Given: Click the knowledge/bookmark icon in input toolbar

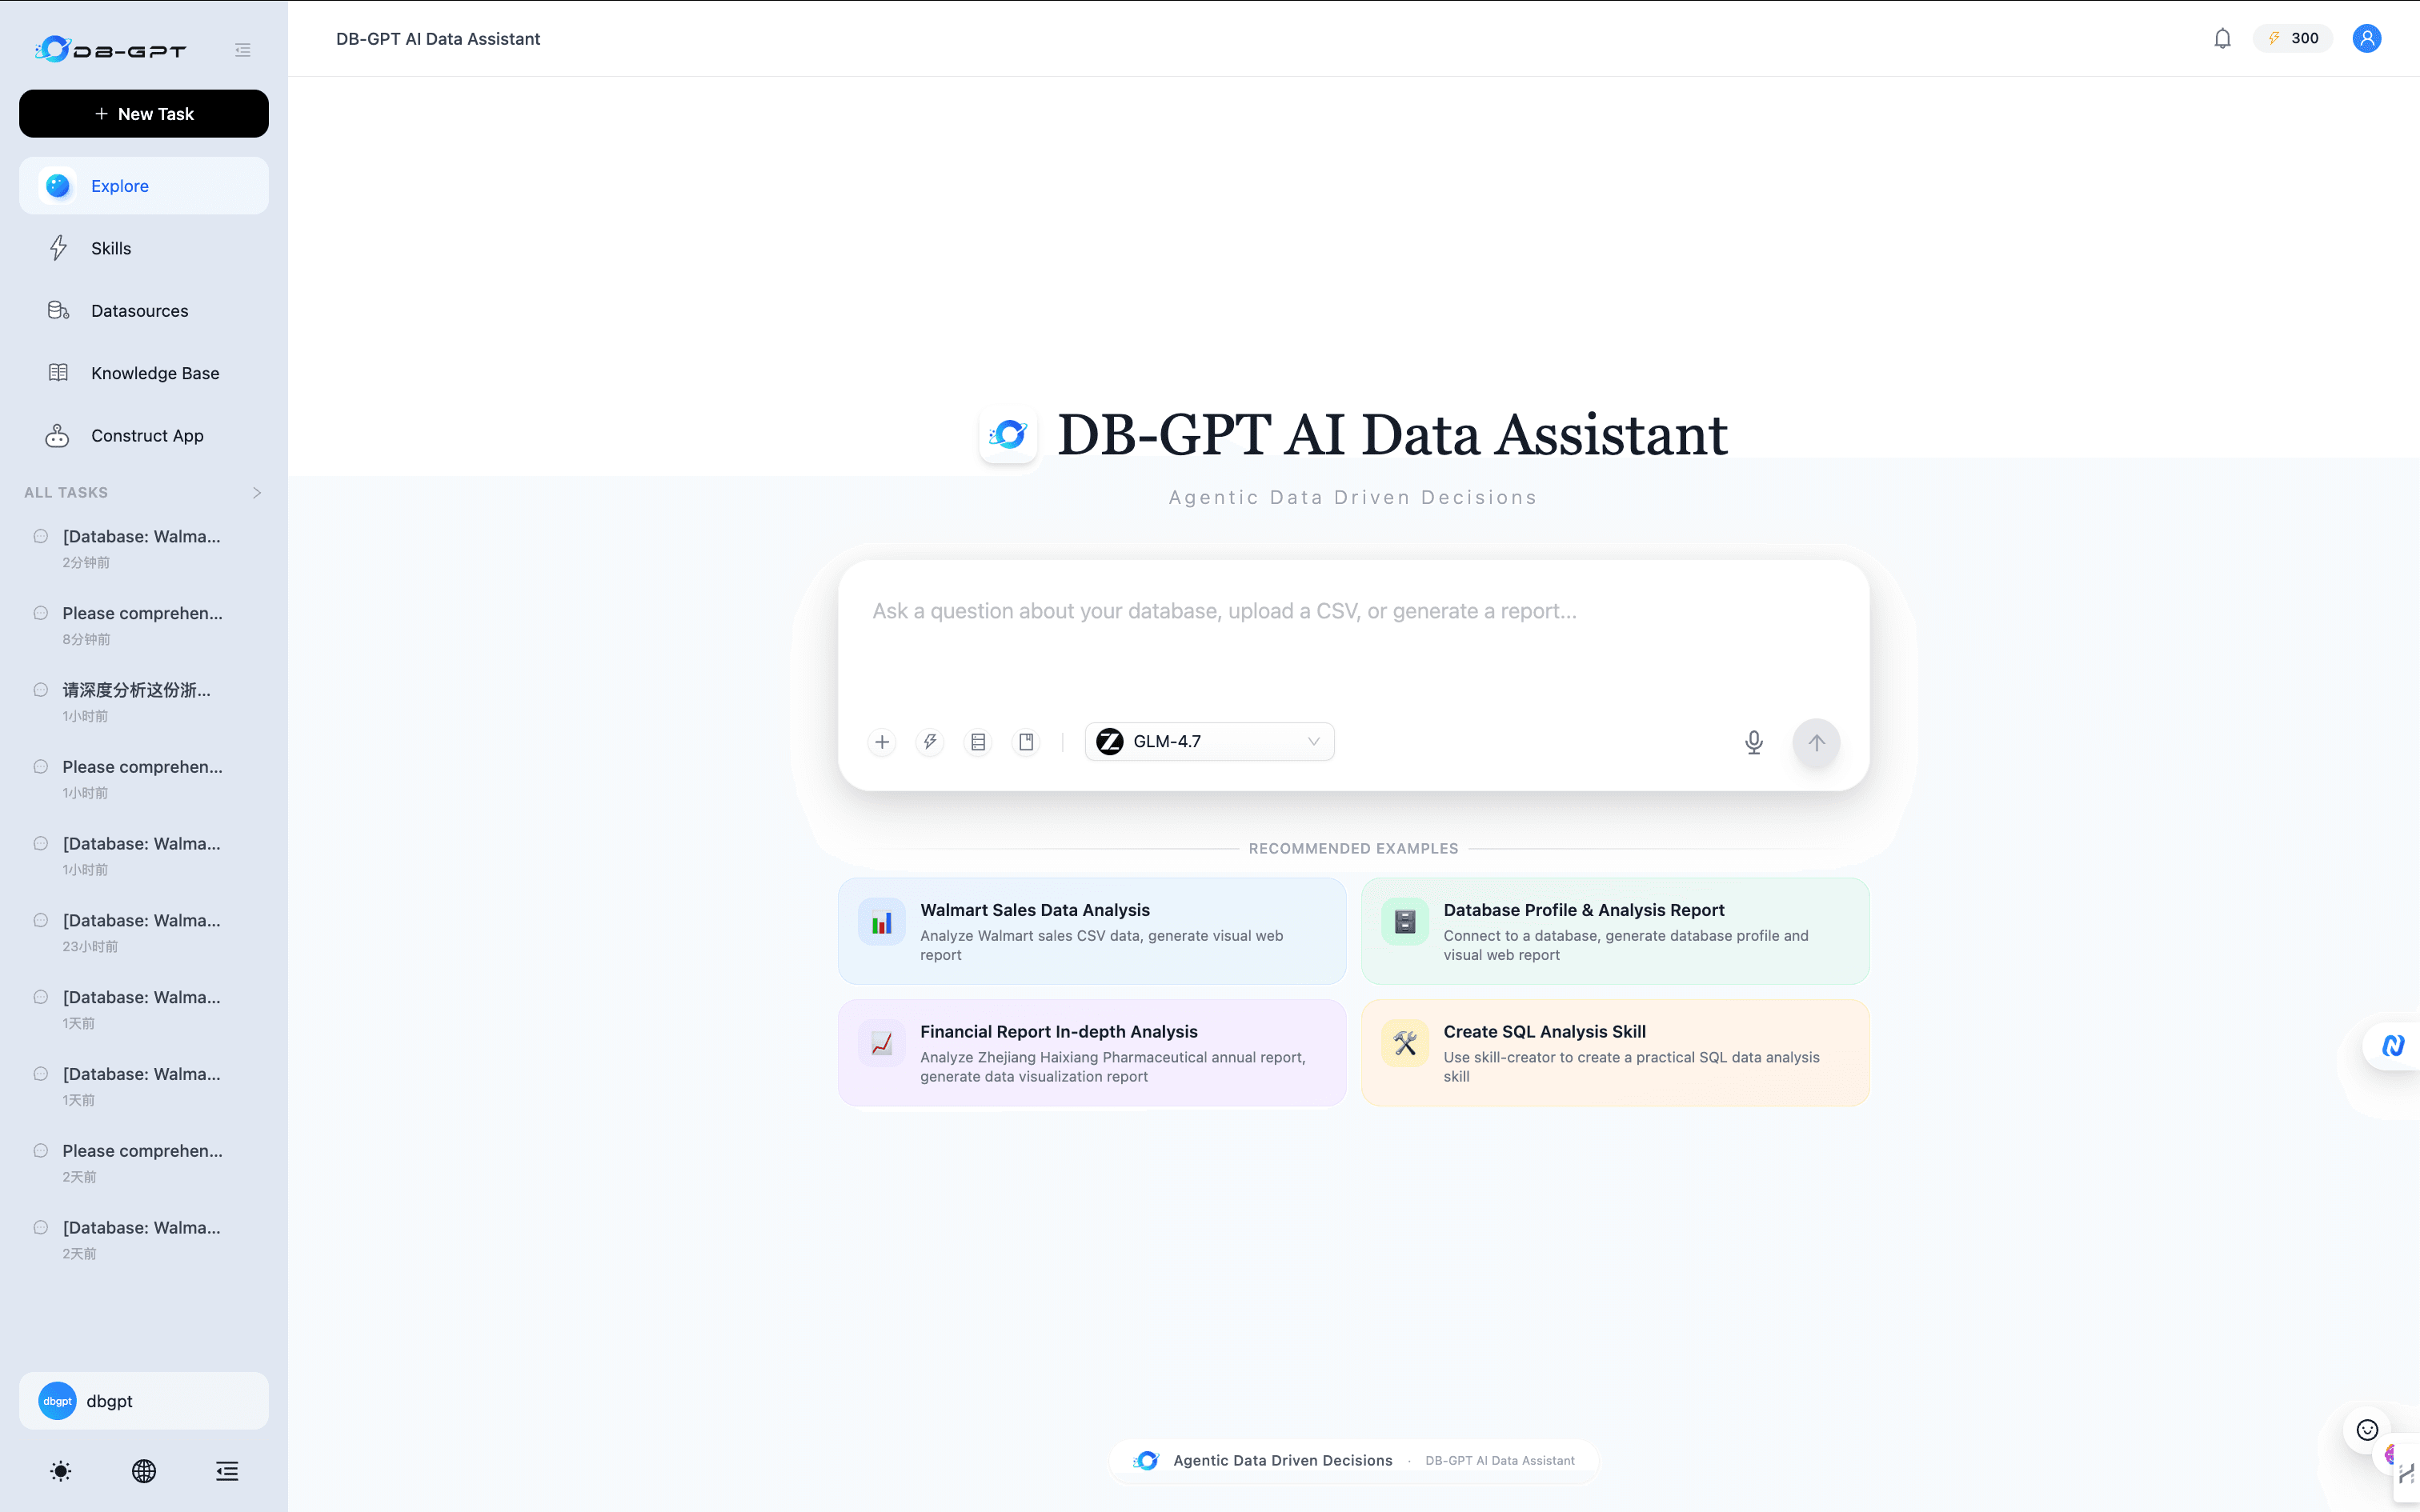Looking at the screenshot, I should coord(1025,741).
